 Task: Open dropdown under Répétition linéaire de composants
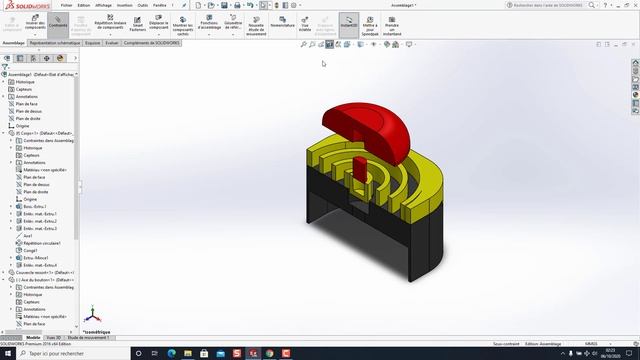click(x=110, y=34)
